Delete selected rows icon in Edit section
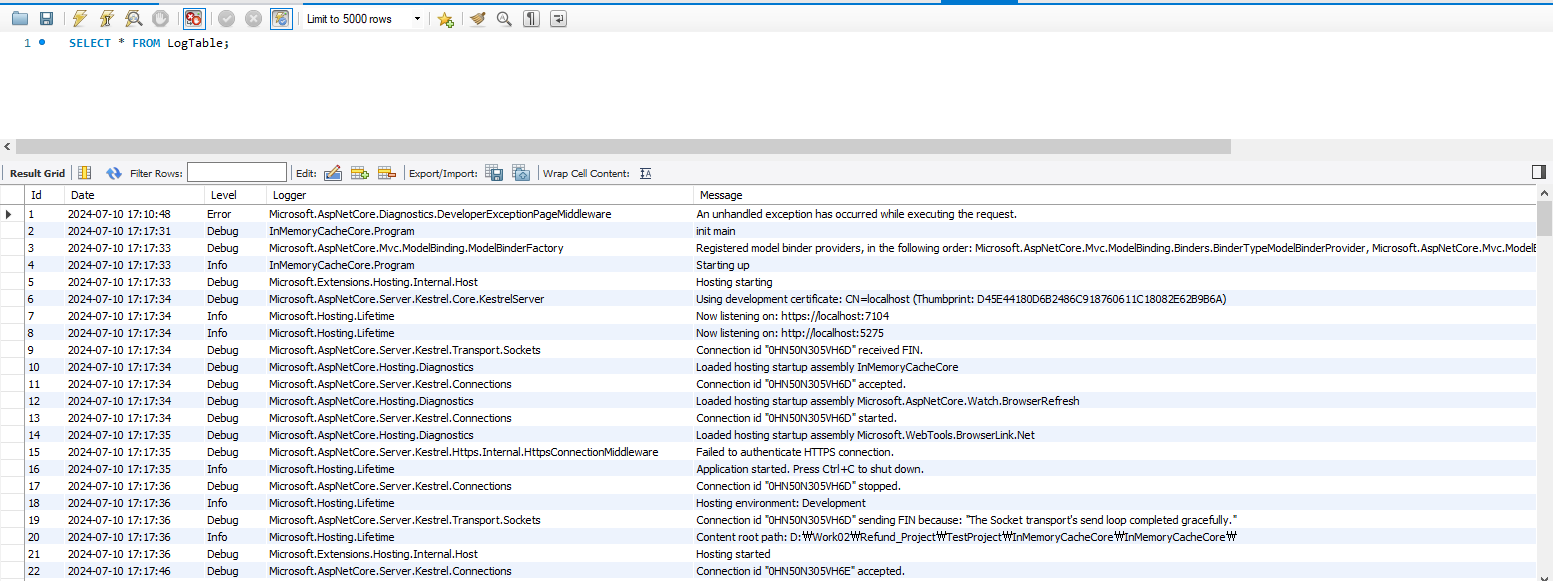Image resolution: width=1553 pixels, height=581 pixels. click(x=387, y=173)
